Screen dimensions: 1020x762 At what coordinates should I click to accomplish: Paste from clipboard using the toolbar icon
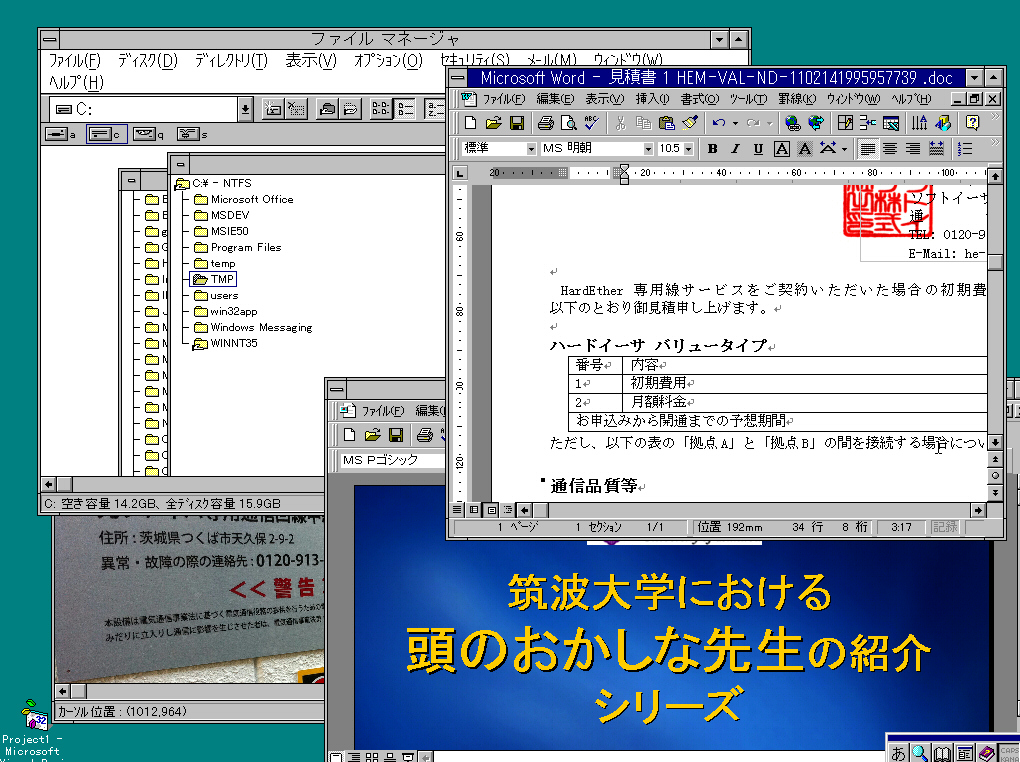pyautogui.click(x=667, y=122)
